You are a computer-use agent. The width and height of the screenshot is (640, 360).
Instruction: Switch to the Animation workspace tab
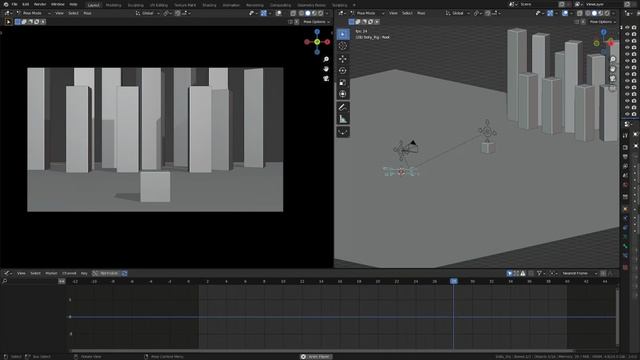[x=231, y=5]
